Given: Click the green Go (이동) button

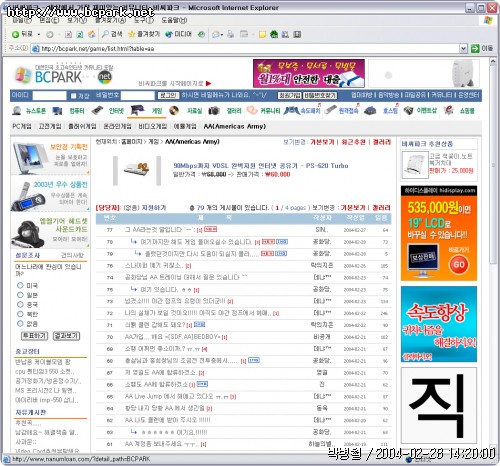Looking at the screenshot, I should [x=482, y=49].
